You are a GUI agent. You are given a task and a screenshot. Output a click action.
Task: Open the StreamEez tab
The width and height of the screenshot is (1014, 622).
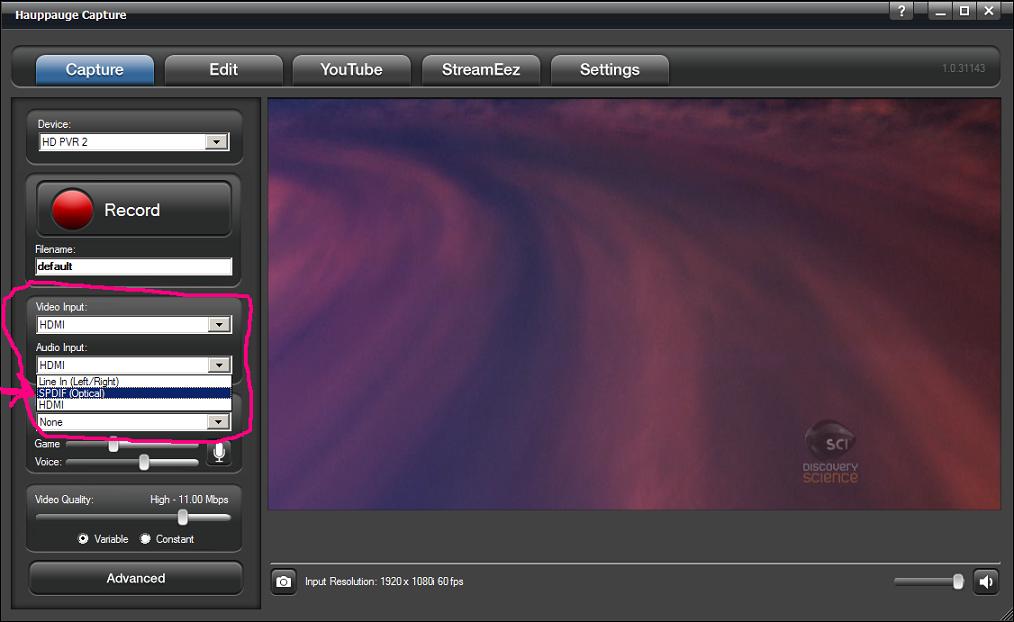coord(480,70)
